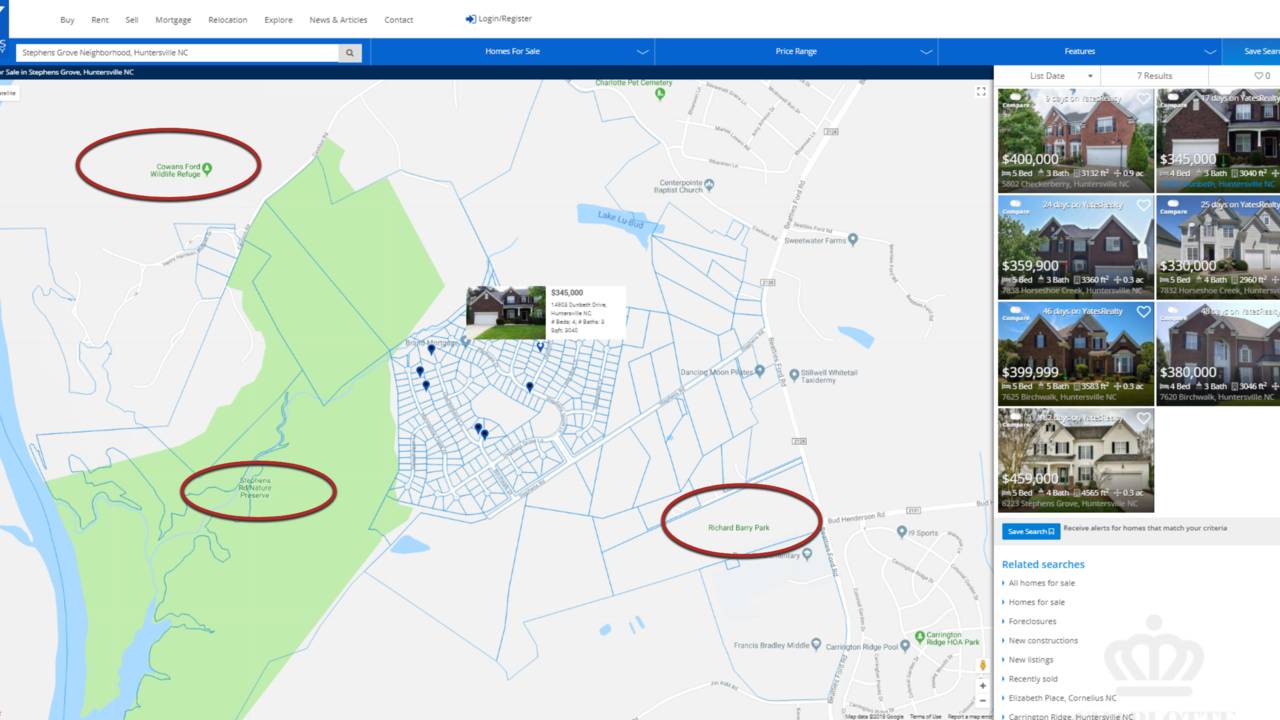This screenshot has height=720, width=1280.
Task: Click the Save Search button
Action: [1029, 531]
